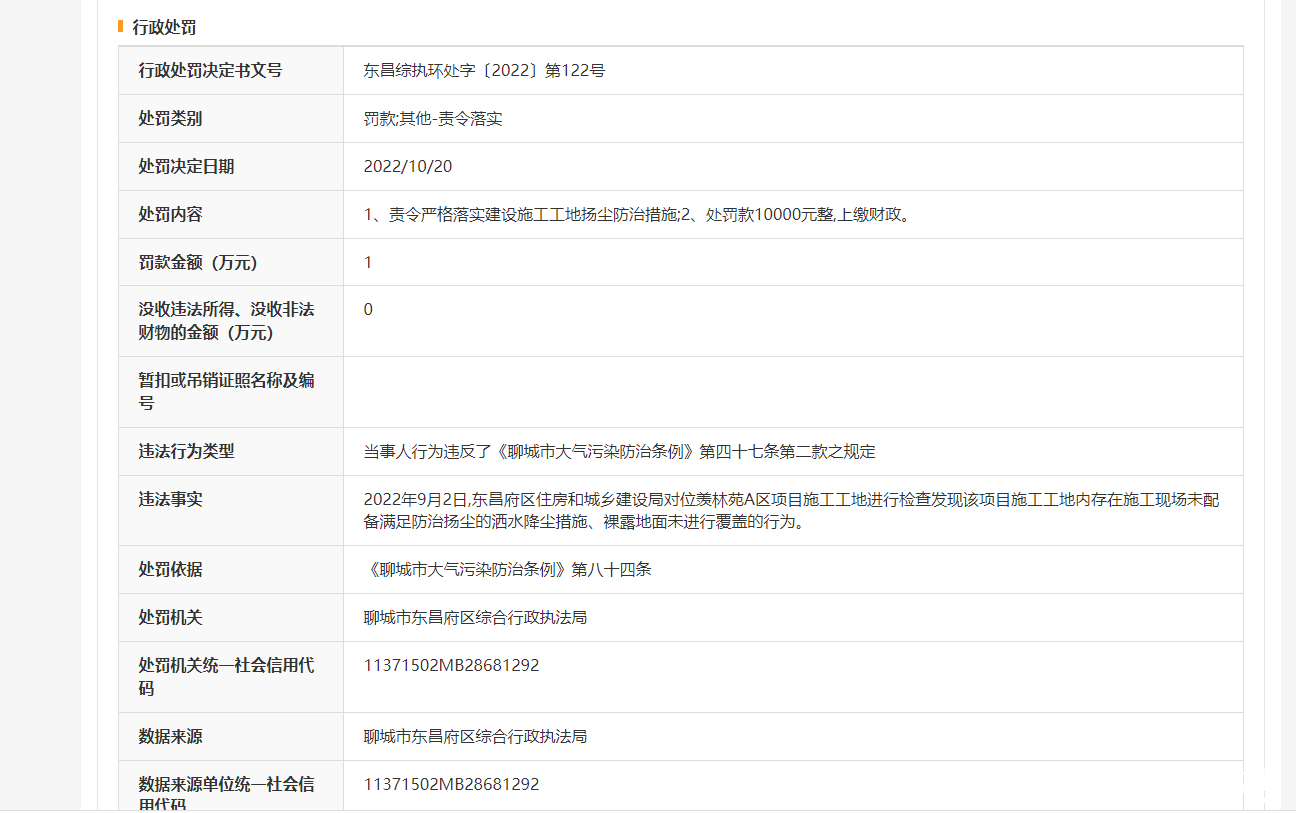Select the 没收违法所得 amount label
Image resolution: width=1296 pixels, height=813 pixels.
point(226,321)
